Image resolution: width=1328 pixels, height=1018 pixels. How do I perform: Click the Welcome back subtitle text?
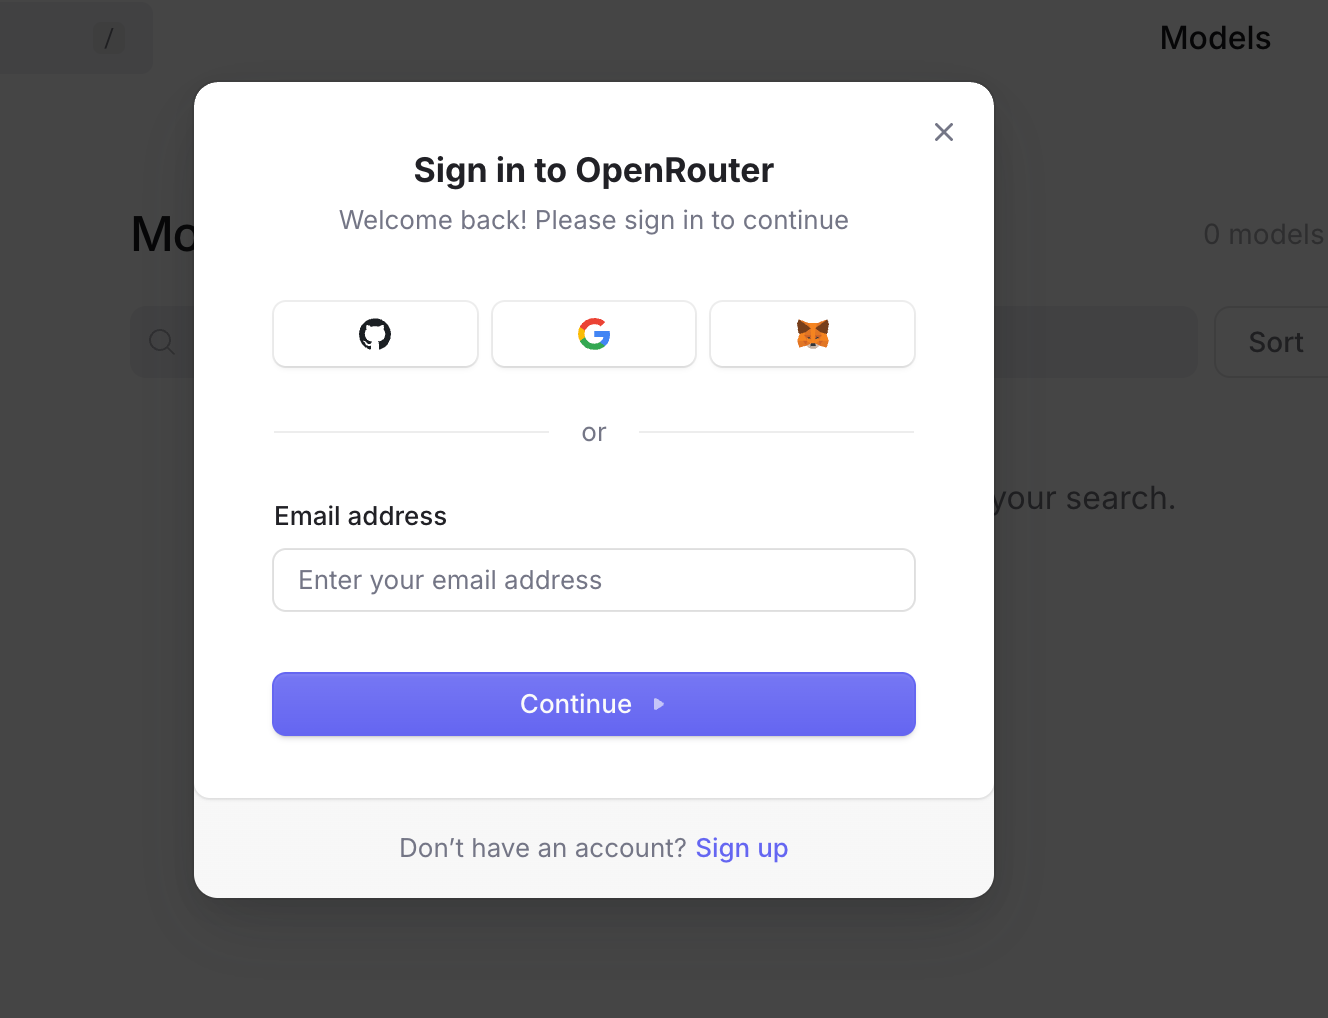594,220
